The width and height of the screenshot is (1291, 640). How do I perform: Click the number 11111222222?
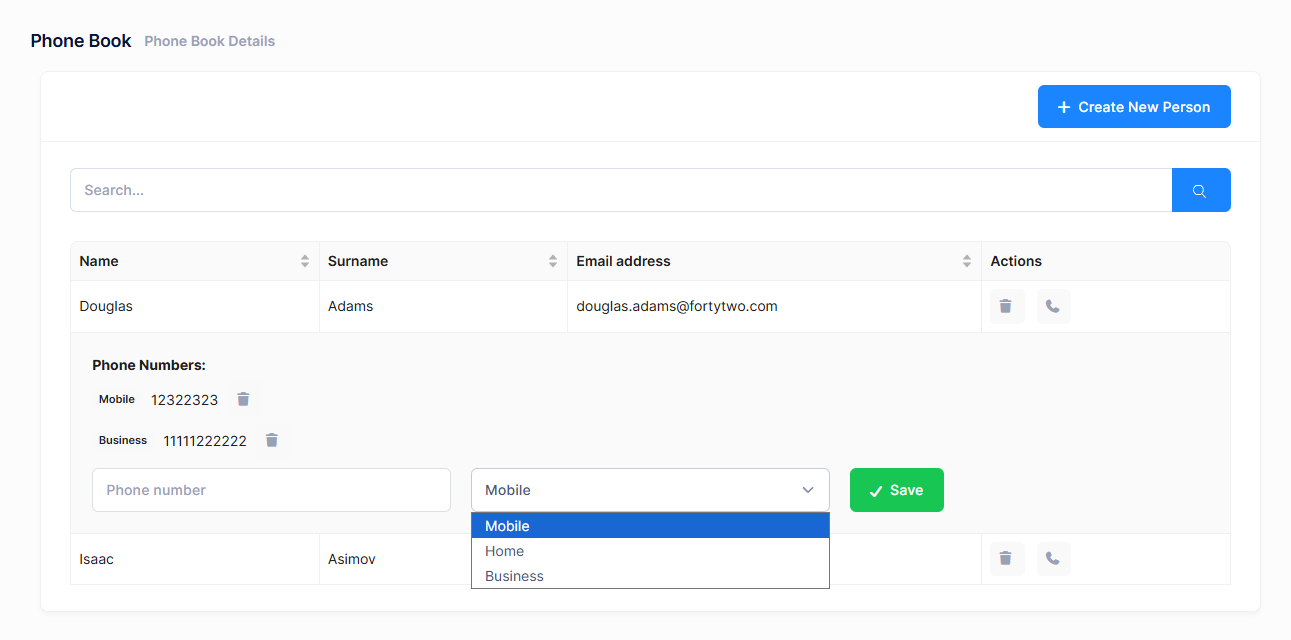click(x=205, y=441)
